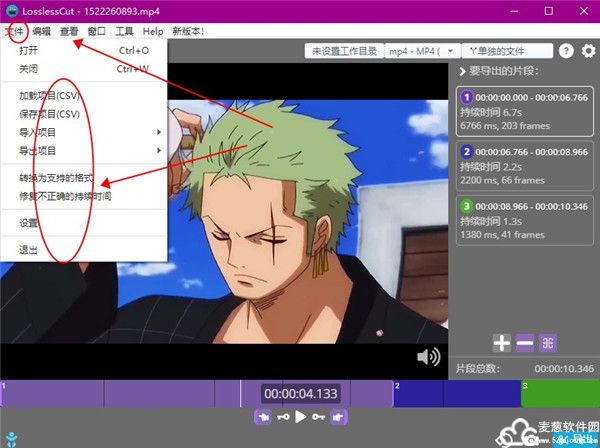Jump to previous keyframe (left key icon)
The width and height of the screenshot is (600, 448).
click(283, 417)
